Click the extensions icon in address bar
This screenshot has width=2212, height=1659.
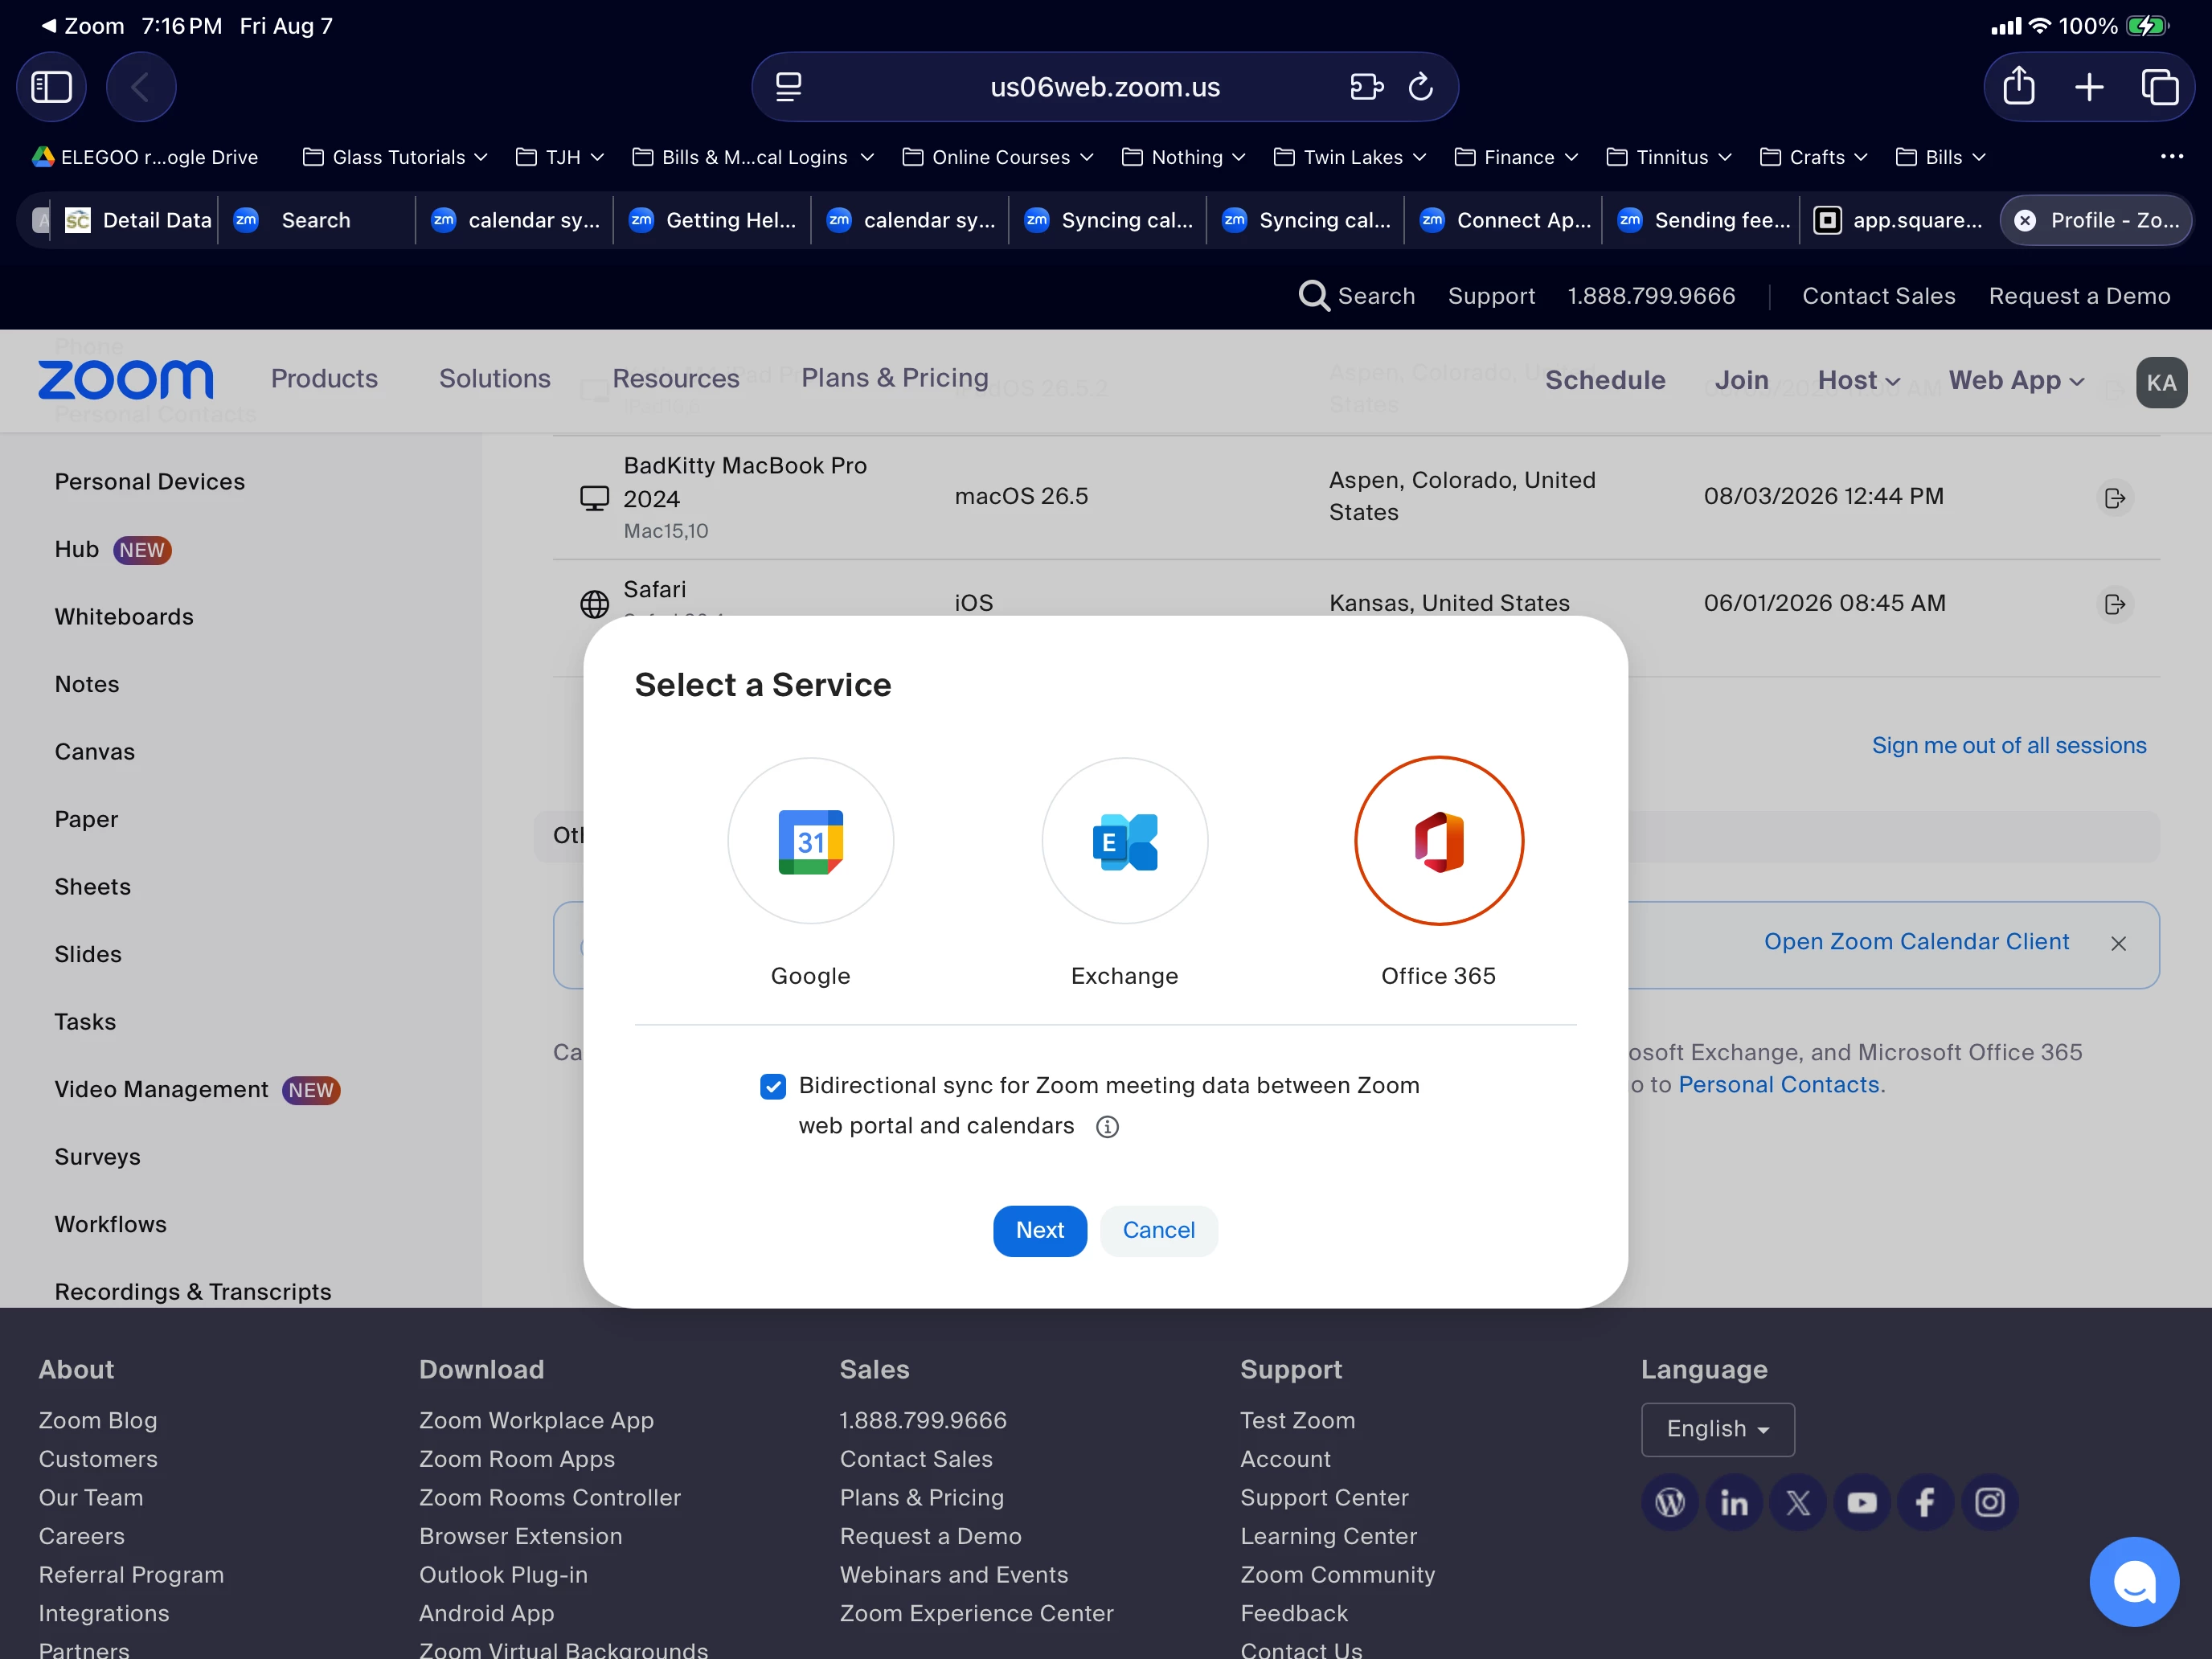(x=1366, y=87)
